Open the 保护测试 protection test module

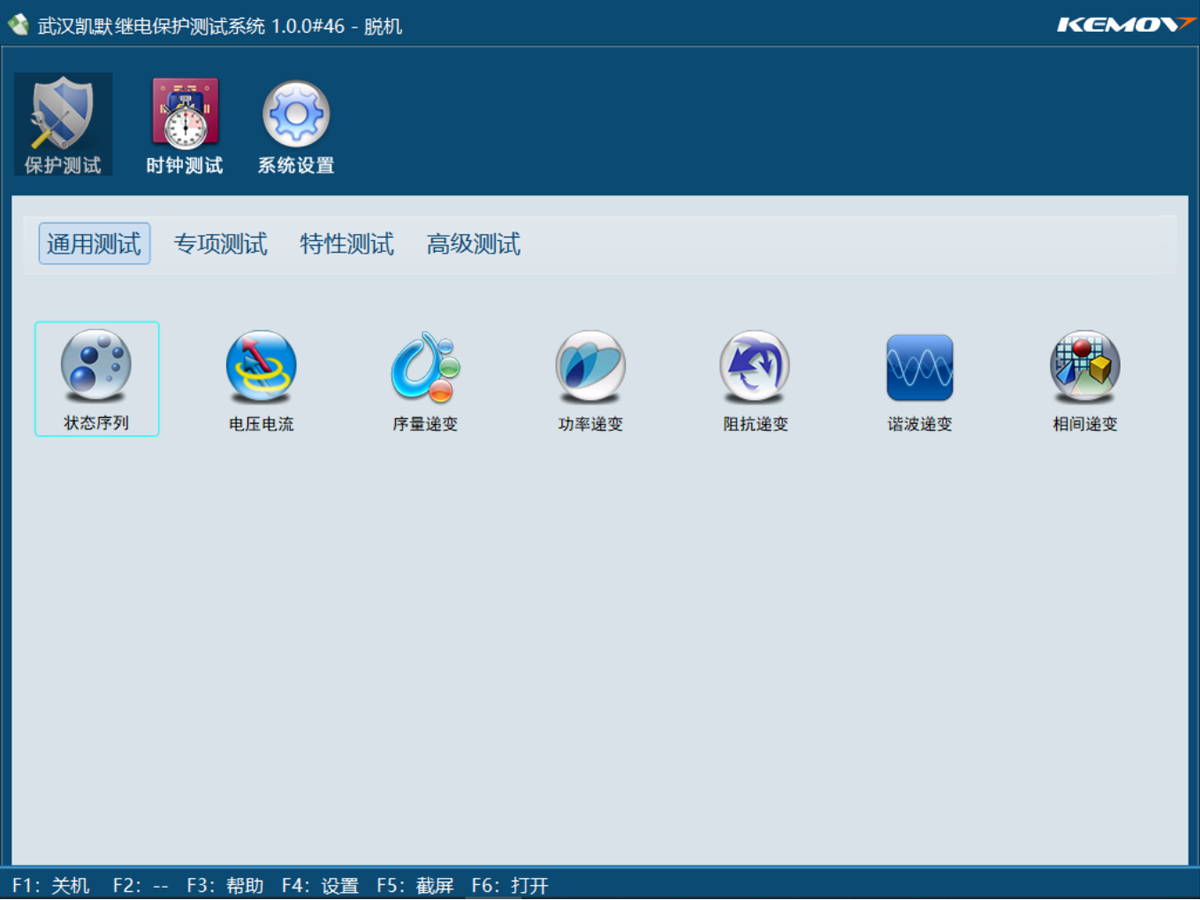point(63,124)
